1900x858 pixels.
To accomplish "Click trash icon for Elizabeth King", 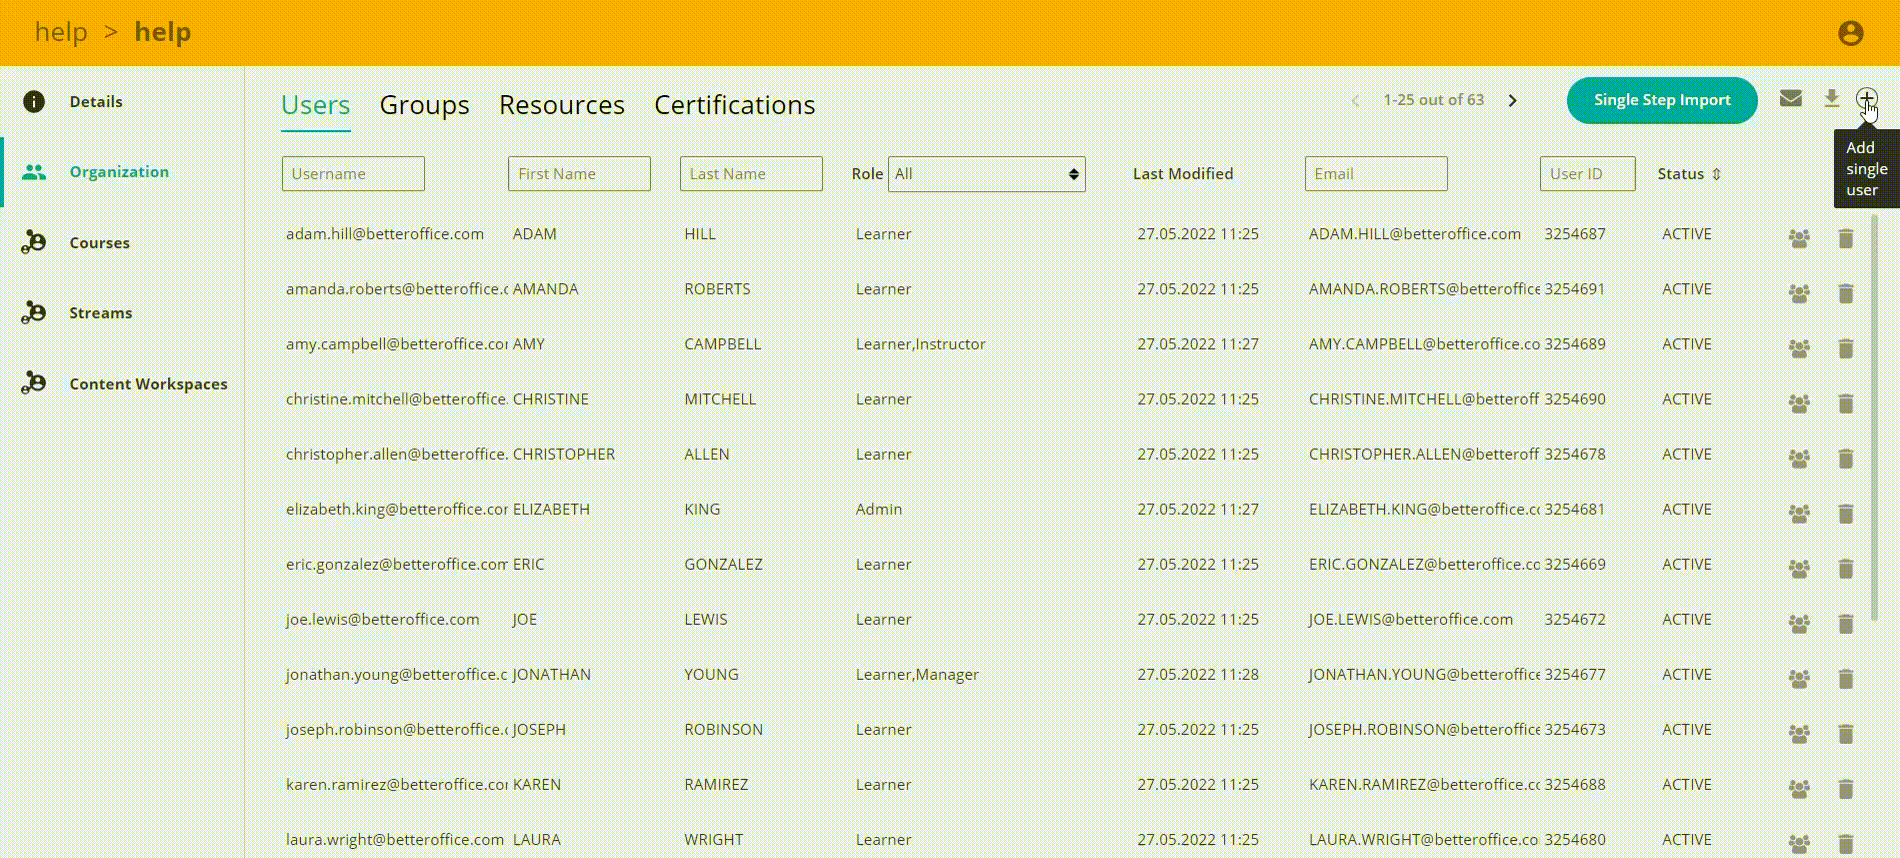I will (1846, 513).
